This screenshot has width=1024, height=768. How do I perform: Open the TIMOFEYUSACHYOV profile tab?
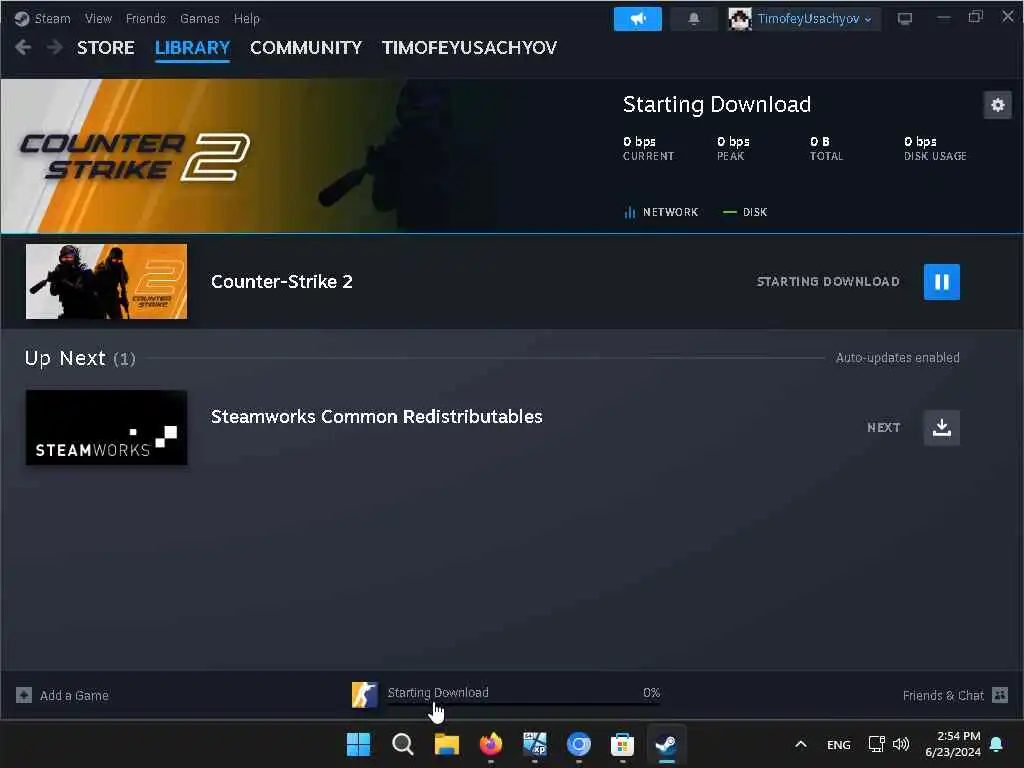(x=469, y=48)
